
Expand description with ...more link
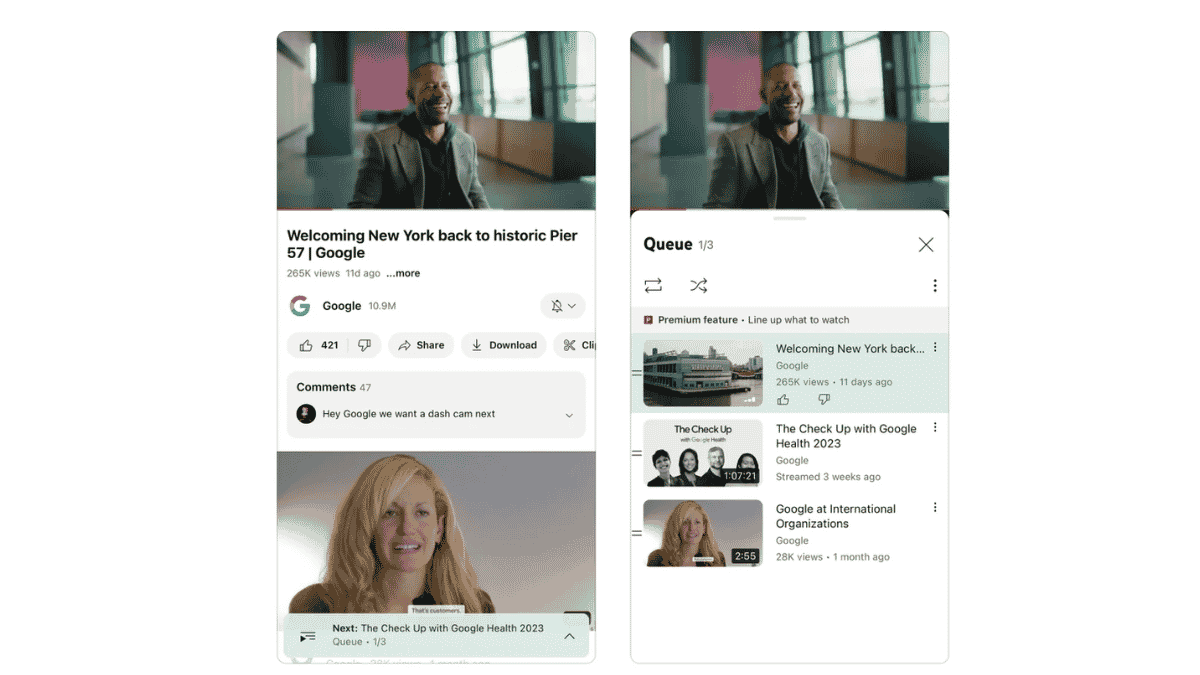[x=403, y=273]
